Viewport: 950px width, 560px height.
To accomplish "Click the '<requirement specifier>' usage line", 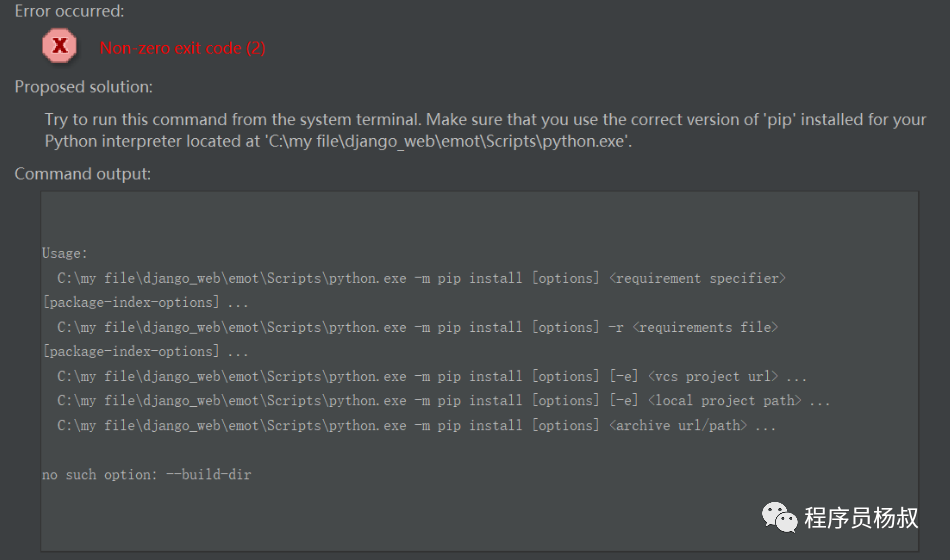I will (x=421, y=278).
